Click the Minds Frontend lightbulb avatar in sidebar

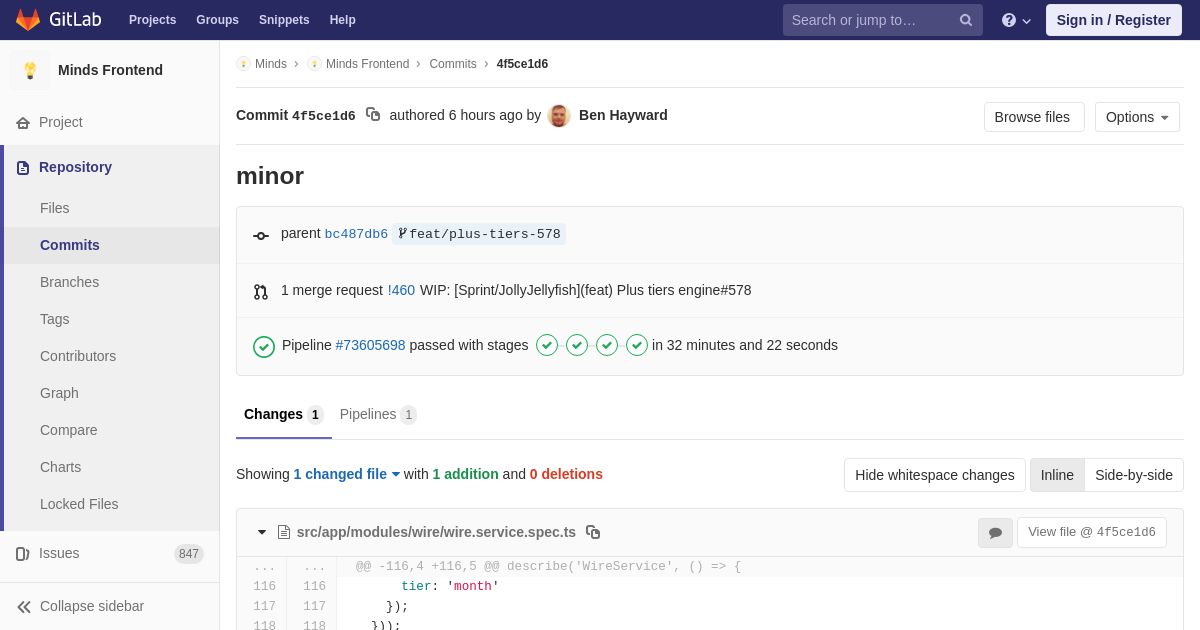[30, 70]
